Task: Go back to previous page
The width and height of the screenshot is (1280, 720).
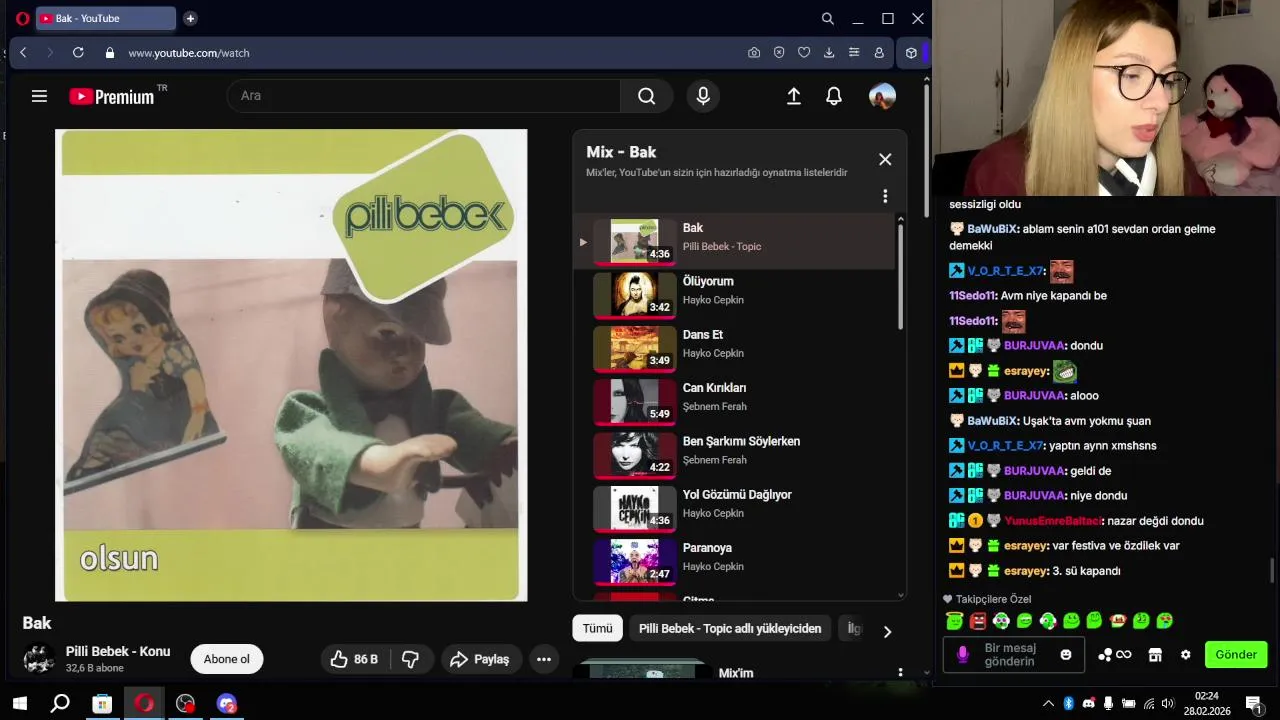Action: [23, 53]
